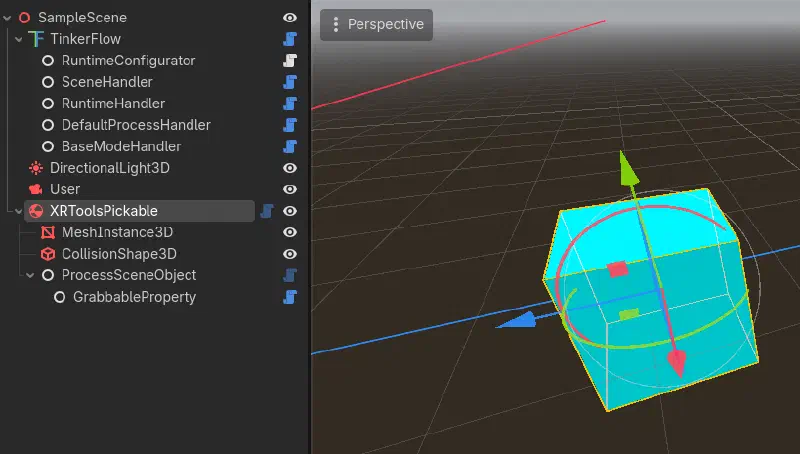The image size is (800, 454).
Task: Click the green Y-axis gizmo arrow
Action: pyautogui.click(x=628, y=169)
